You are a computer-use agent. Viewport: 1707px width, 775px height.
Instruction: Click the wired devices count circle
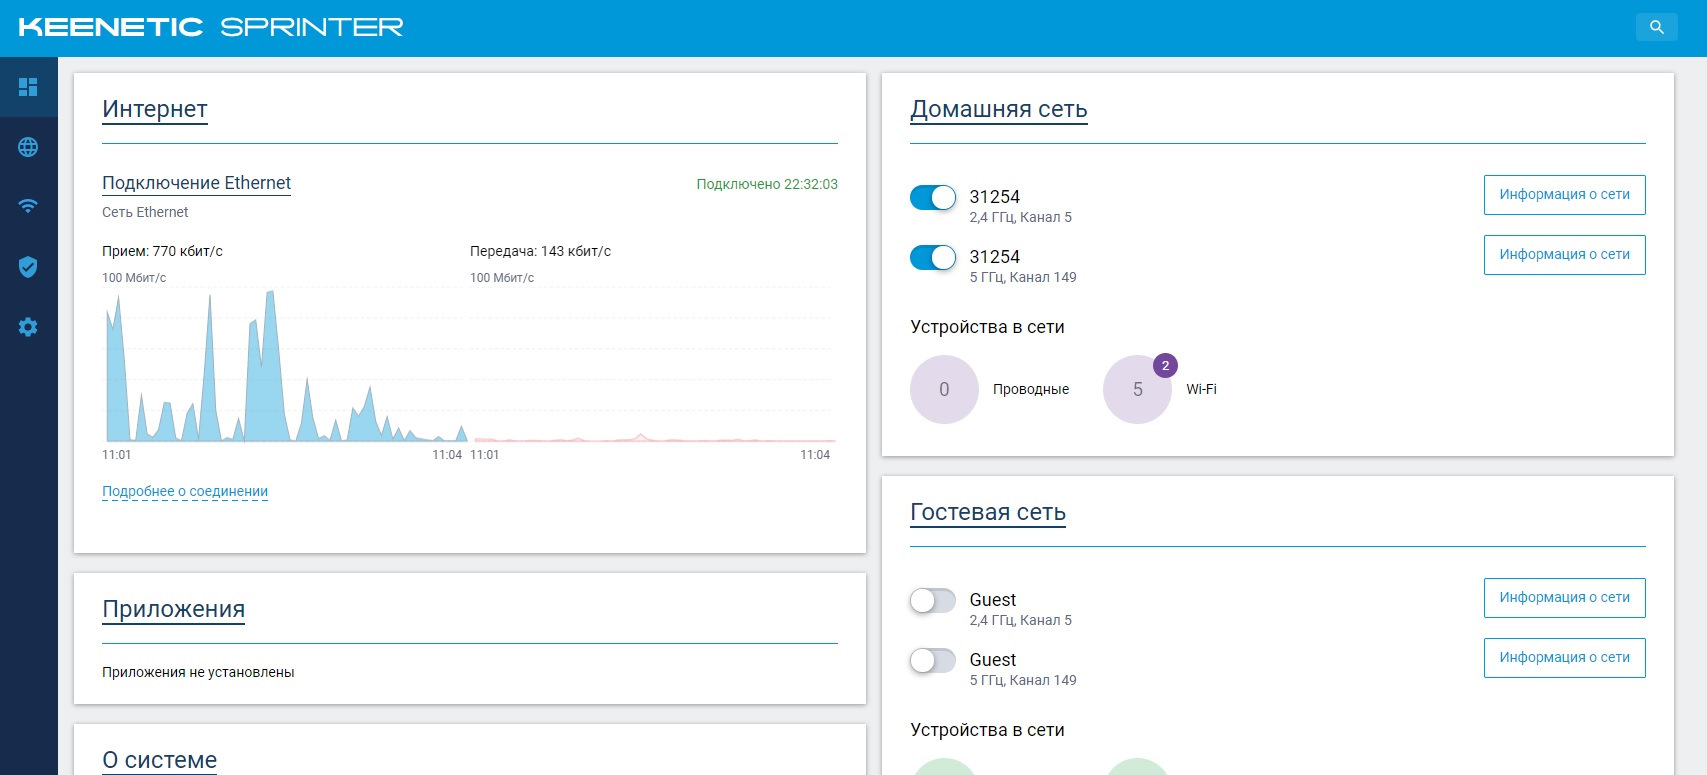pyautogui.click(x=944, y=389)
